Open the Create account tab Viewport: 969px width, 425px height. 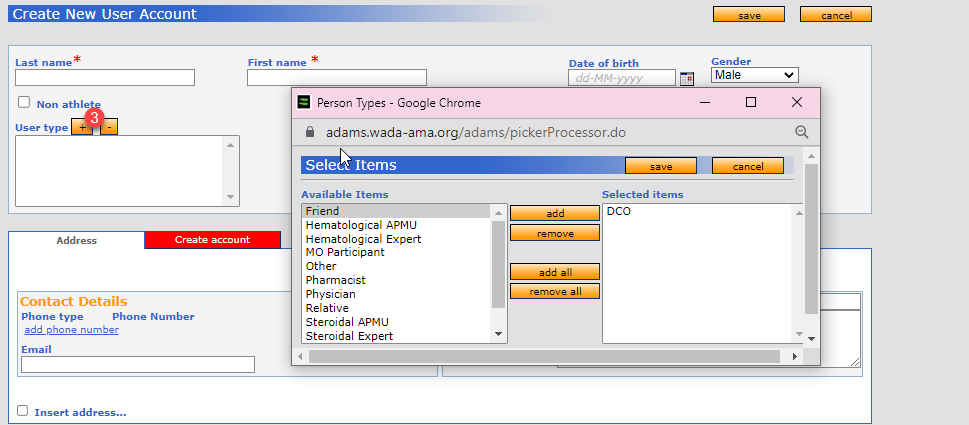pos(213,240)
